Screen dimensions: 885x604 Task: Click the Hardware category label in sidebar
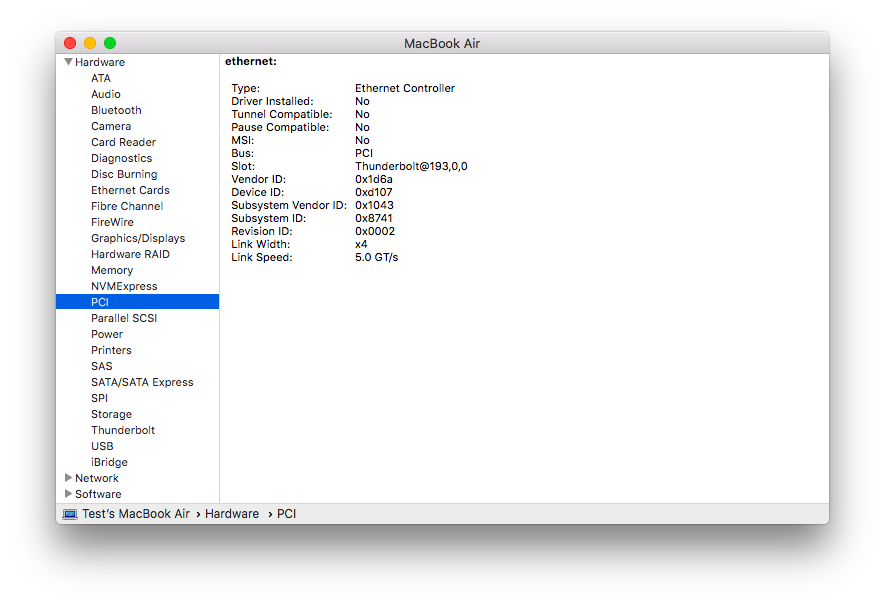pos(100,62)
